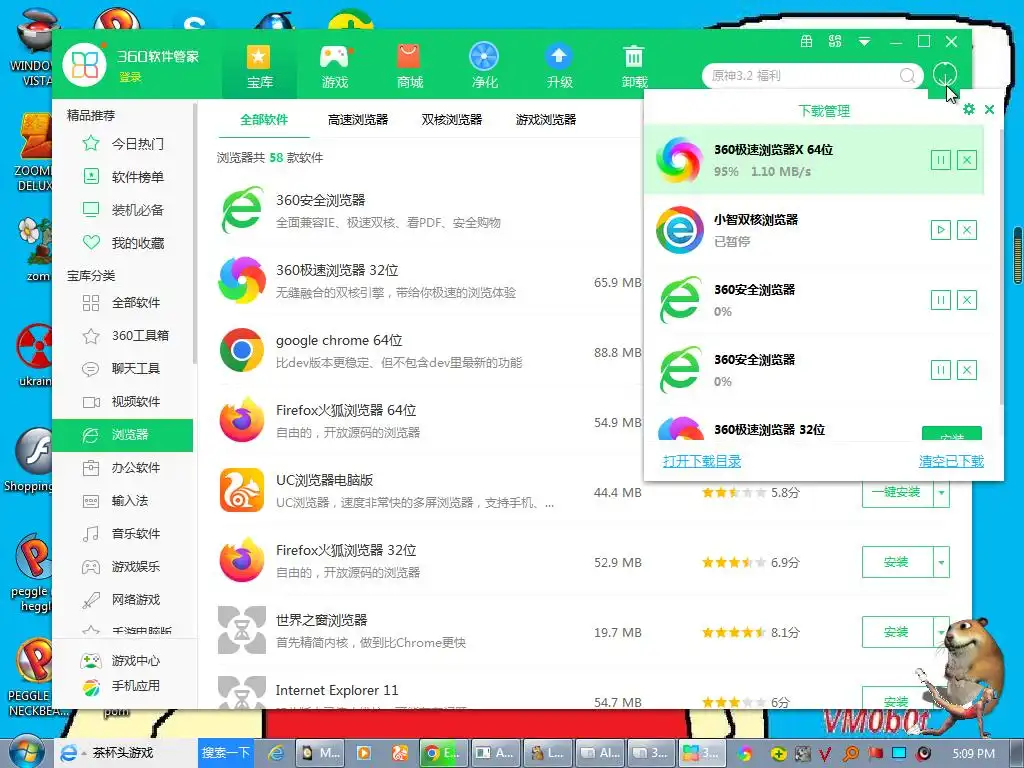Switch to 游戏浏览器 tab
This screenshot has width=1024, height=768.
click(x=546, y=120)
